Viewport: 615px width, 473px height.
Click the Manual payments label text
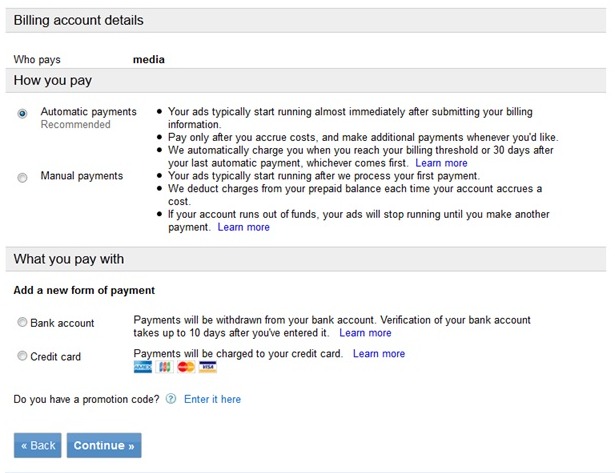coord(82,176)
